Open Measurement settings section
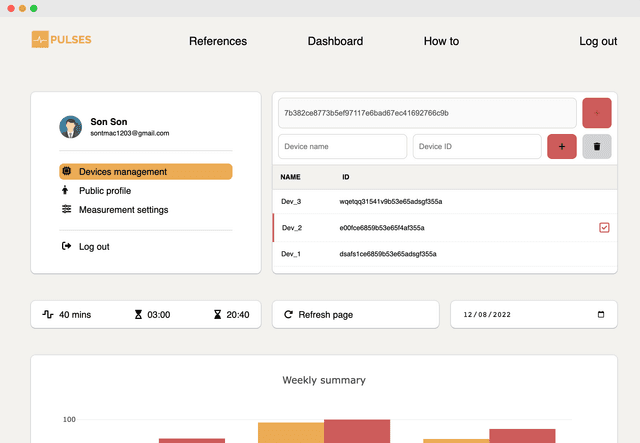Viewport: 640px width, 443px height. coord(123,210)
